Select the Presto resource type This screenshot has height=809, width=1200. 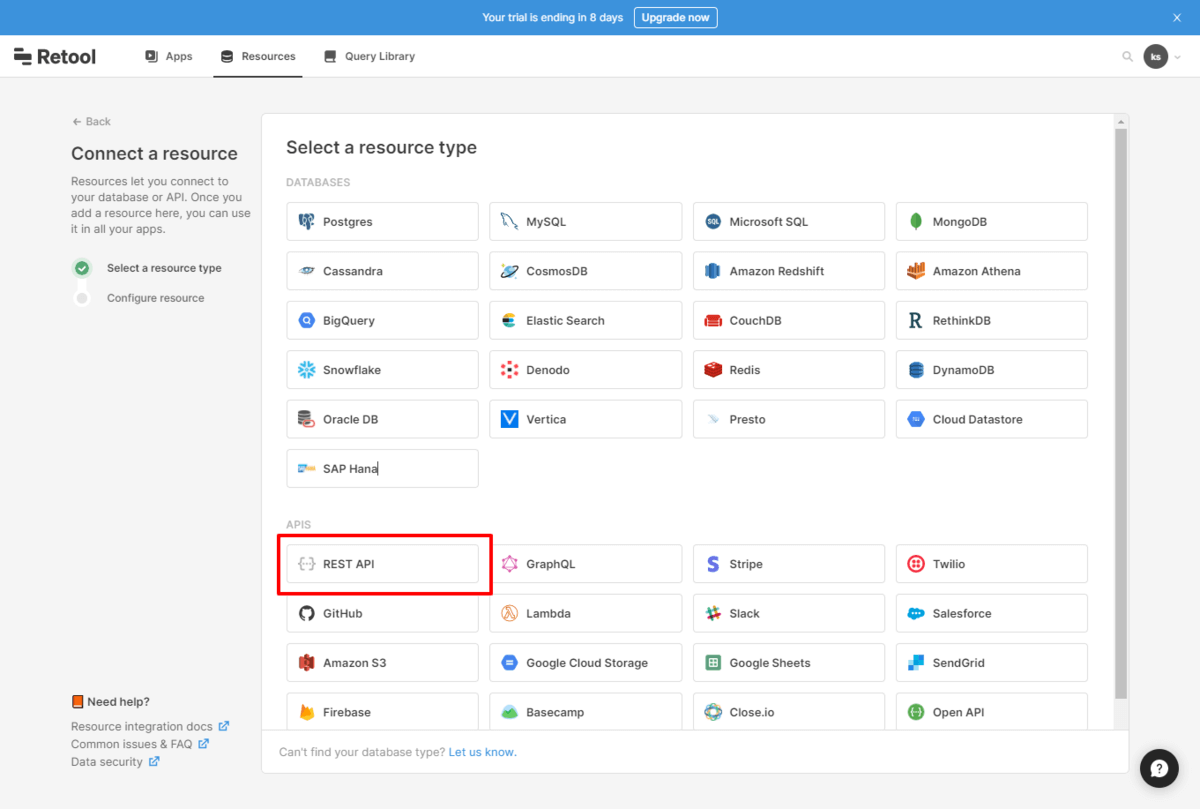(x=788, y=419)
